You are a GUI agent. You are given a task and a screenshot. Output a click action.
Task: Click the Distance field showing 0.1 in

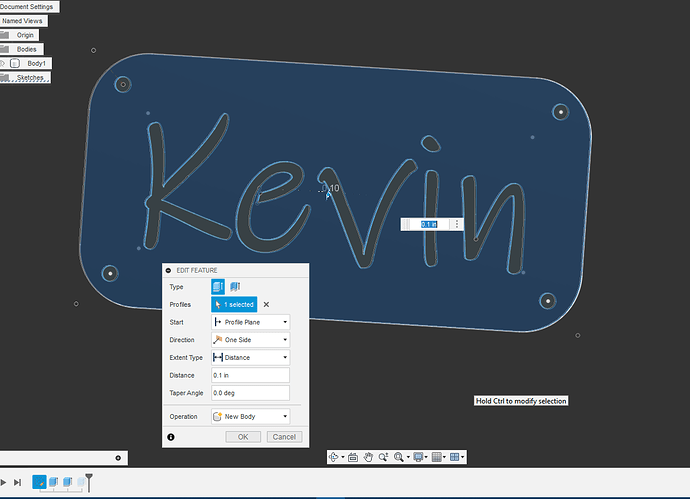[250, 375]
